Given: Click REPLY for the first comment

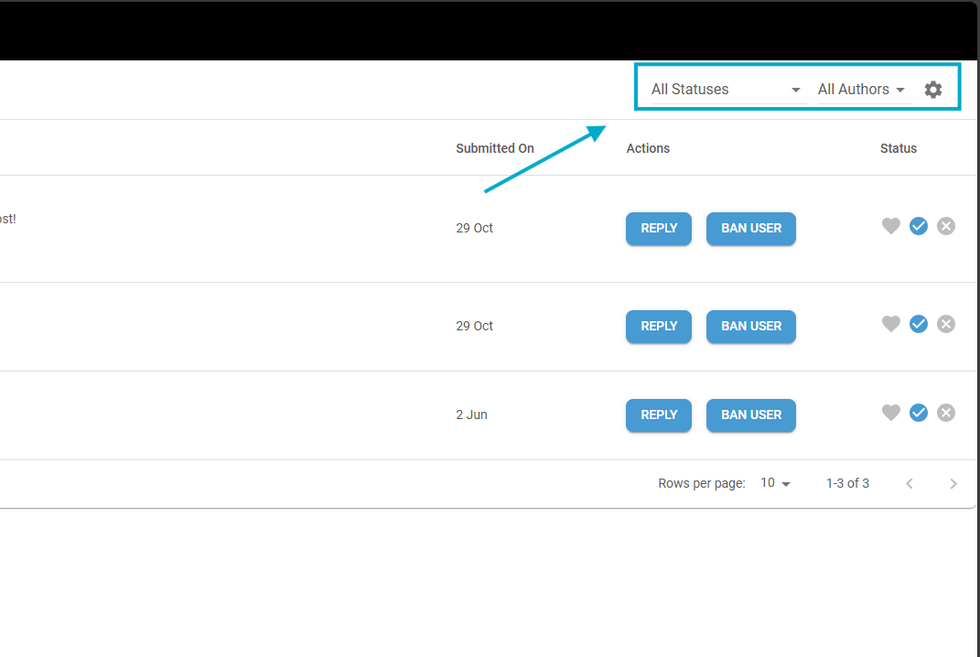Looking at the screenshot, I should 658,228.
